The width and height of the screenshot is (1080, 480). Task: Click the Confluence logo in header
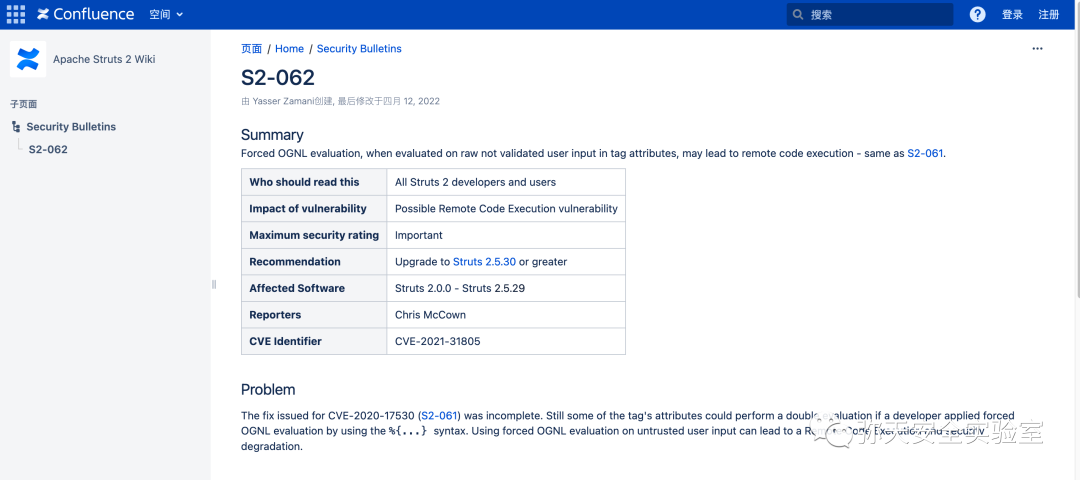[x=86, y=14]
